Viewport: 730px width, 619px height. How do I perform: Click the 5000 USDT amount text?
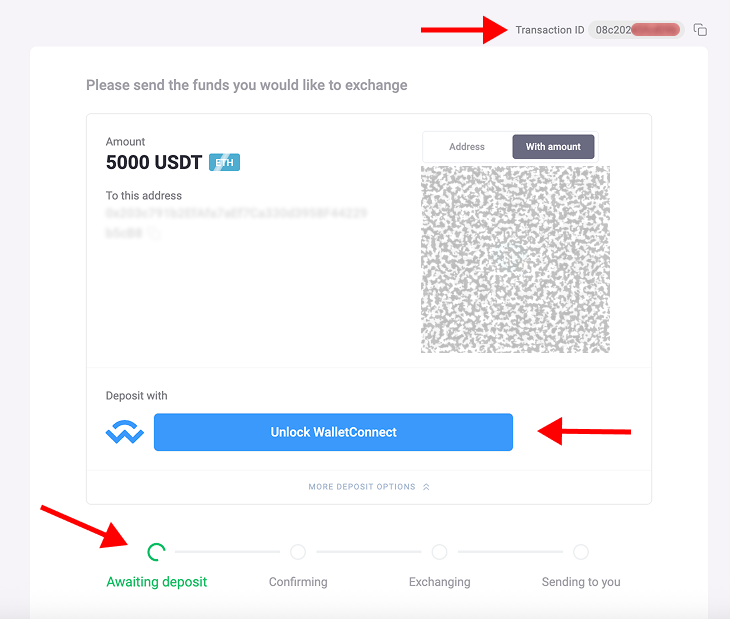154,162
